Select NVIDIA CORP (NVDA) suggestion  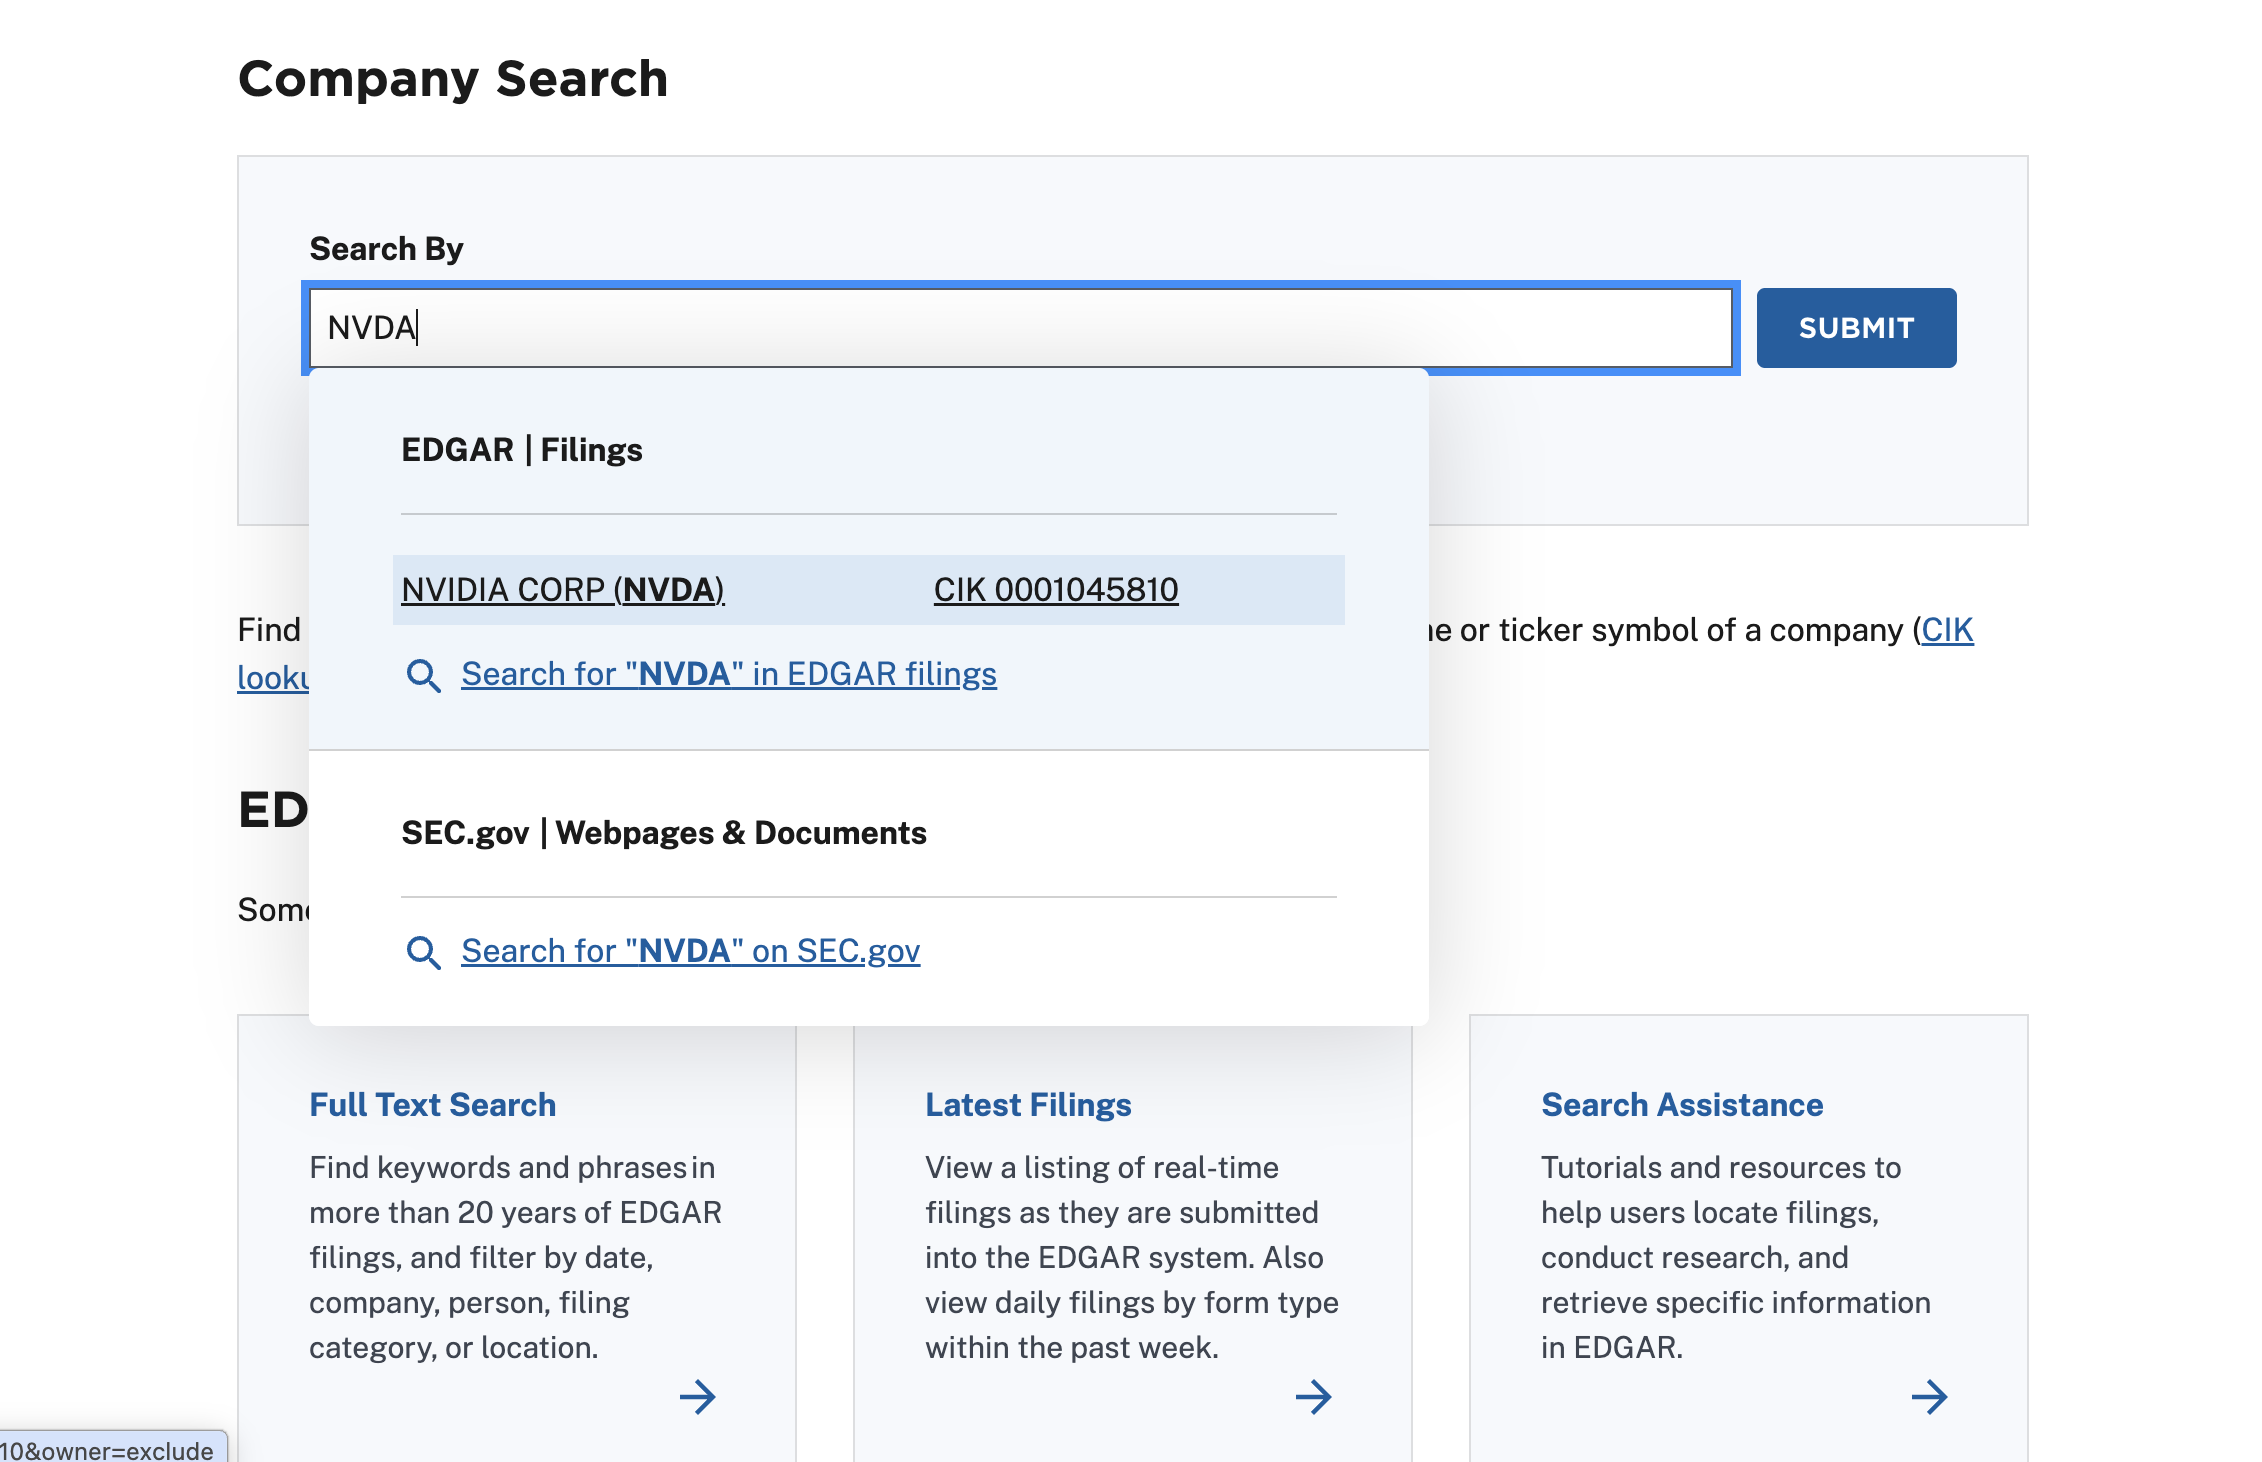563,590
